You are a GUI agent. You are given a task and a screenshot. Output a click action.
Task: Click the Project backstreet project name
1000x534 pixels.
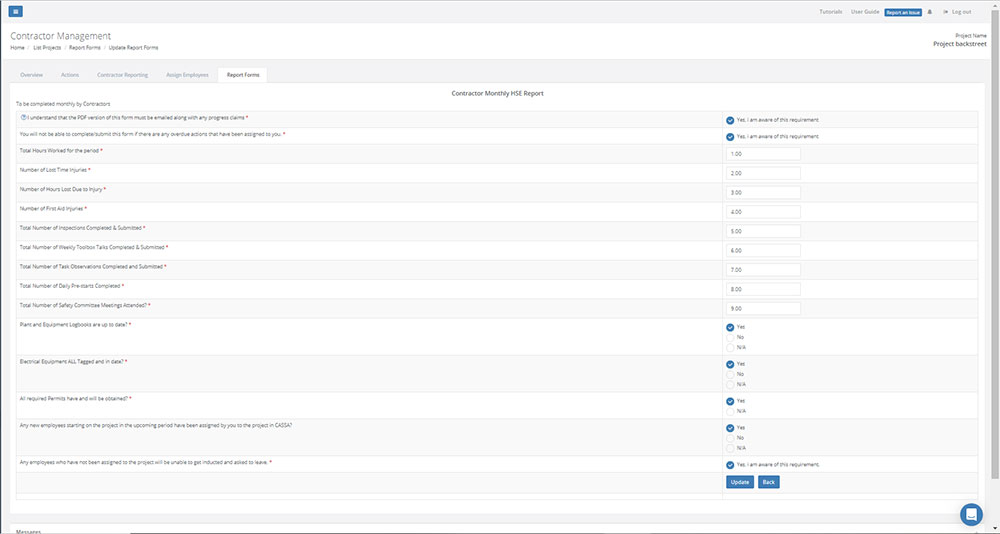click(960, 44)
